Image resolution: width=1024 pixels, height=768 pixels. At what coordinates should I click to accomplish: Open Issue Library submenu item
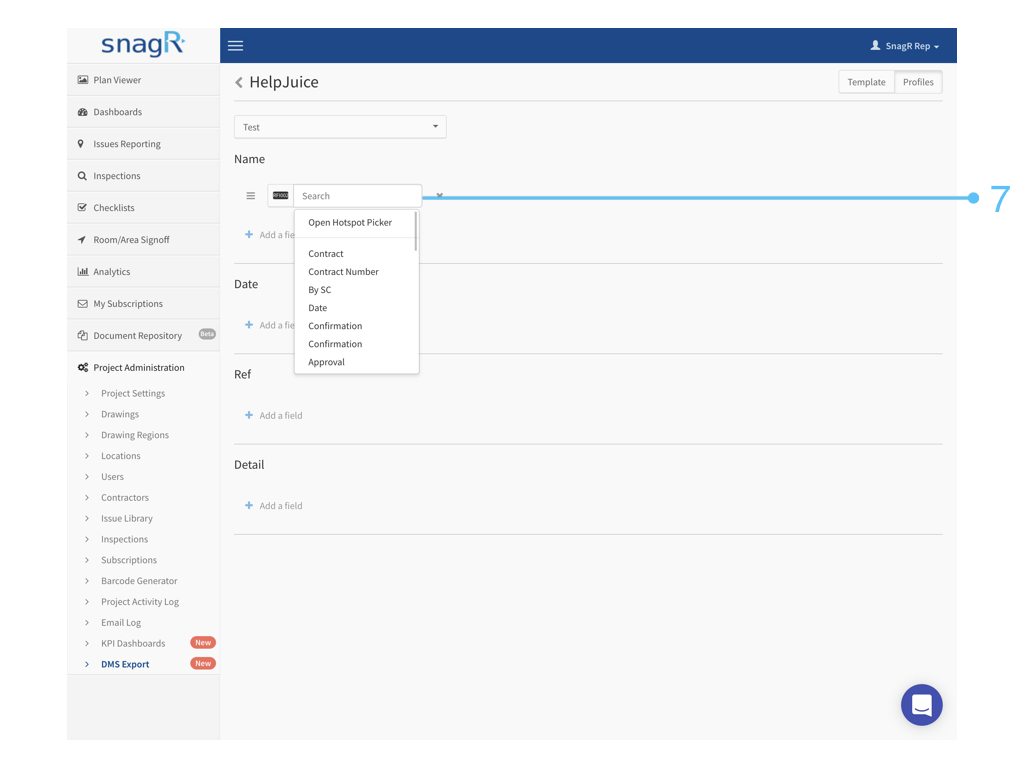pyautogui.click(x=127, y=519)
